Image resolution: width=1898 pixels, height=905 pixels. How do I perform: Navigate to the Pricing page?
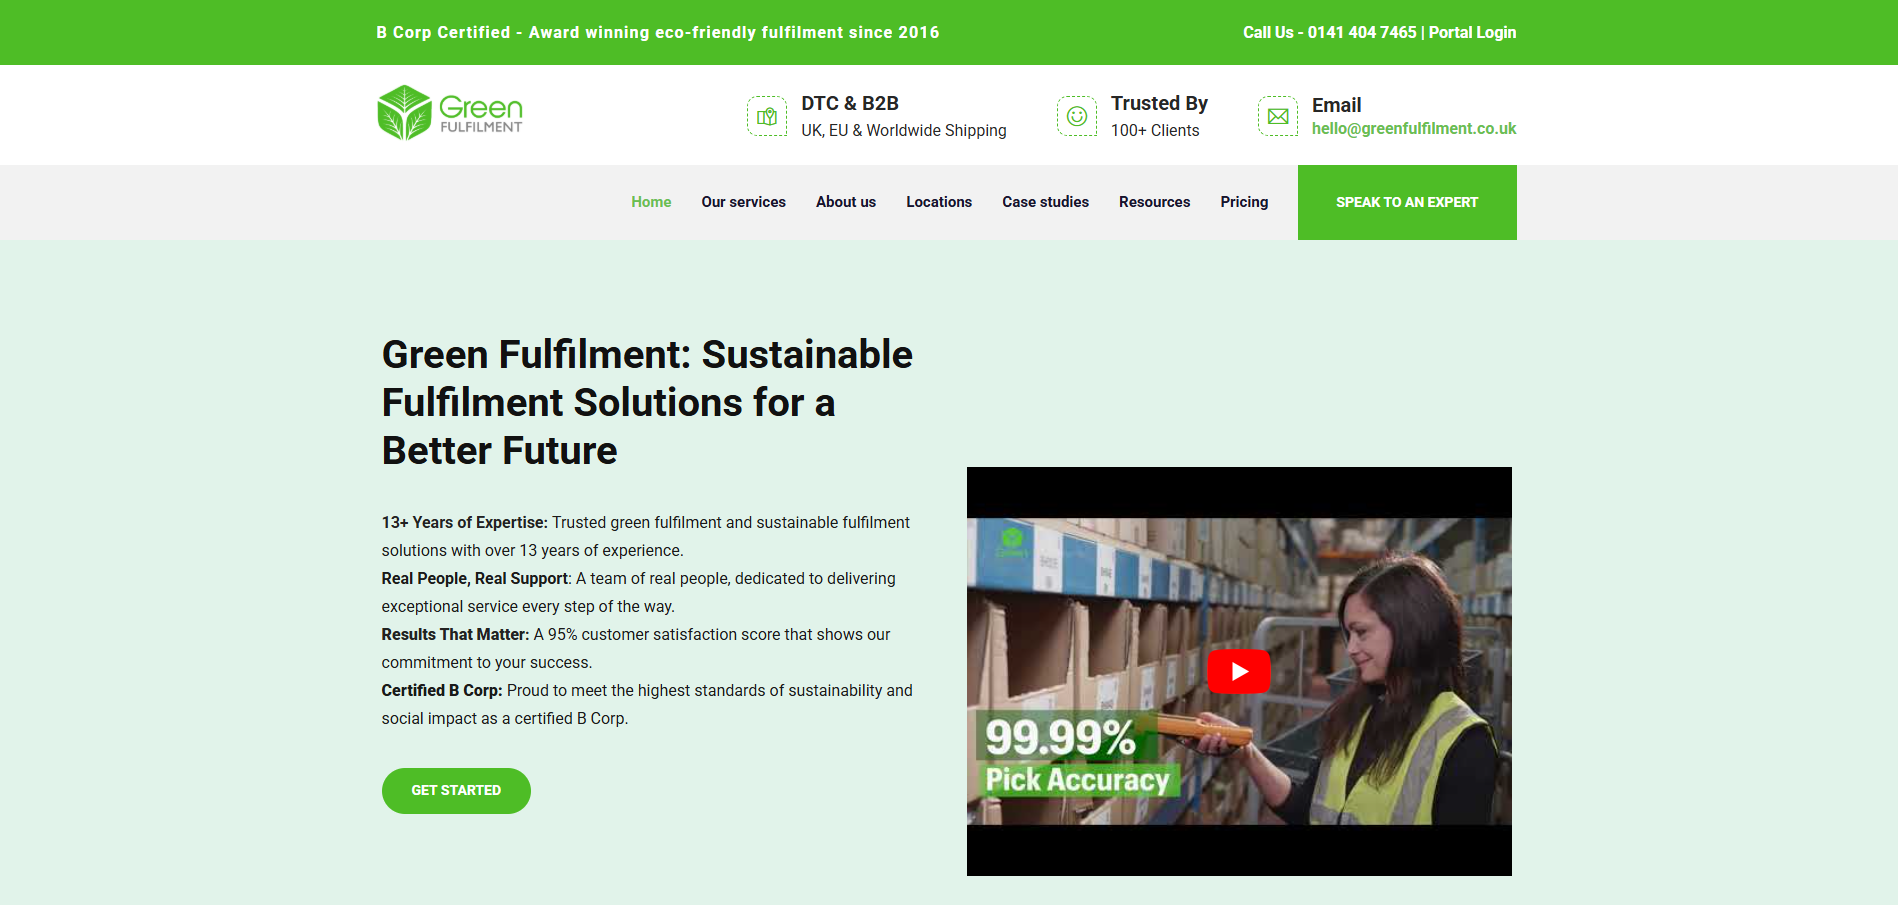point(1244,202)
